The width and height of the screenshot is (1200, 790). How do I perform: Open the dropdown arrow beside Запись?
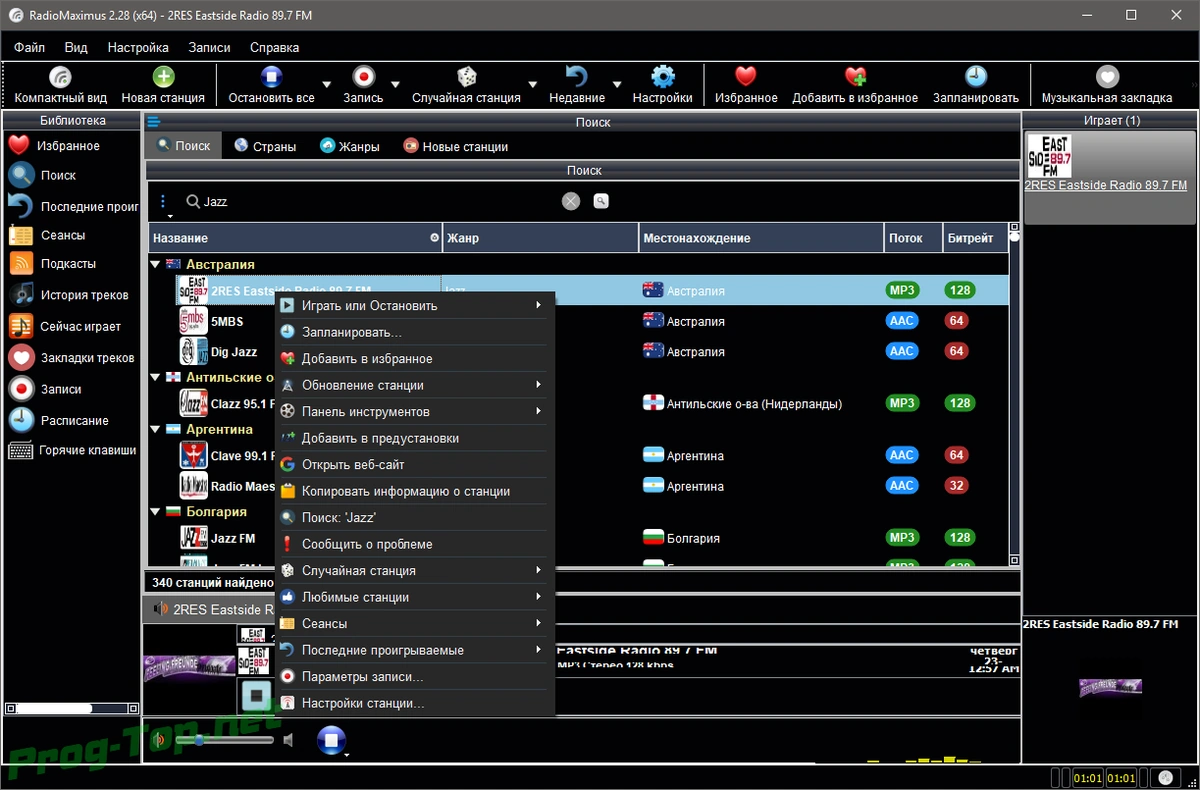pos(395,85)
